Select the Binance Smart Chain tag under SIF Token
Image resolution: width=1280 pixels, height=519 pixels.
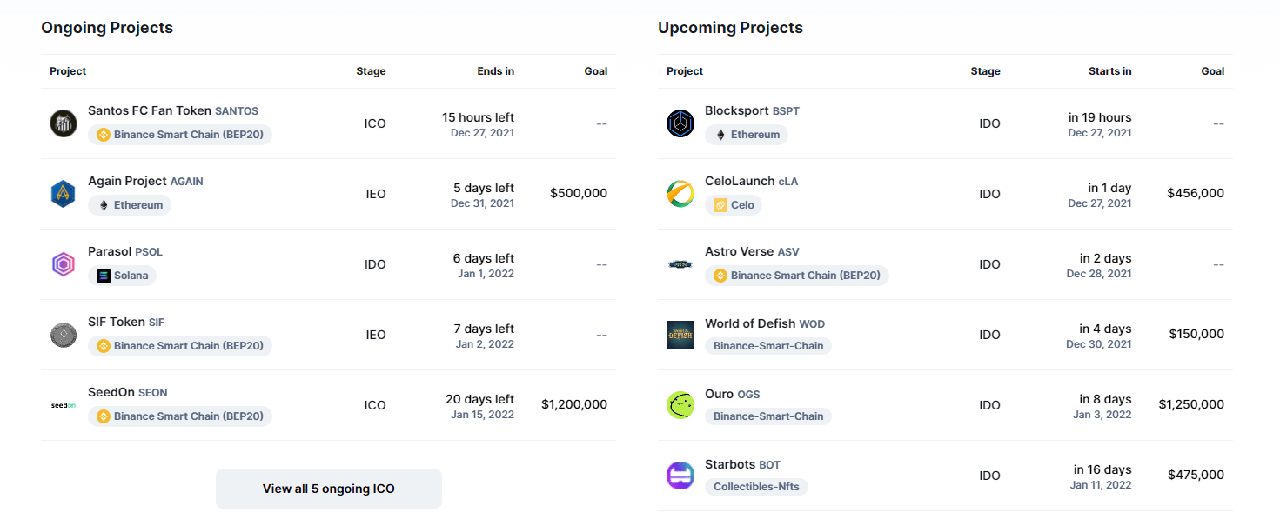click(x=180, y=346)
